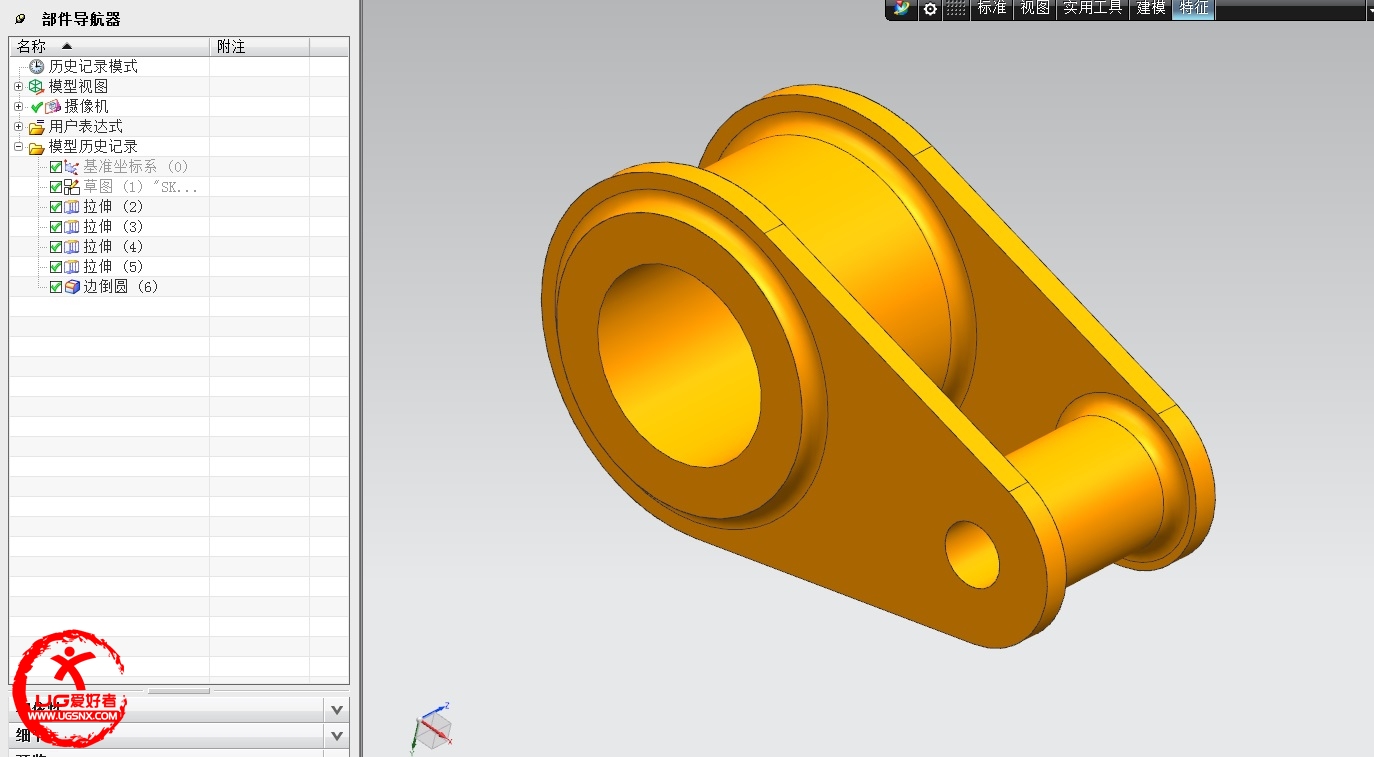Image resolution: width=1374 pixels, height=757 pixels.
Task: Switch to the 实用工具 toolbar tab
Action: (x=1092, y=8)
